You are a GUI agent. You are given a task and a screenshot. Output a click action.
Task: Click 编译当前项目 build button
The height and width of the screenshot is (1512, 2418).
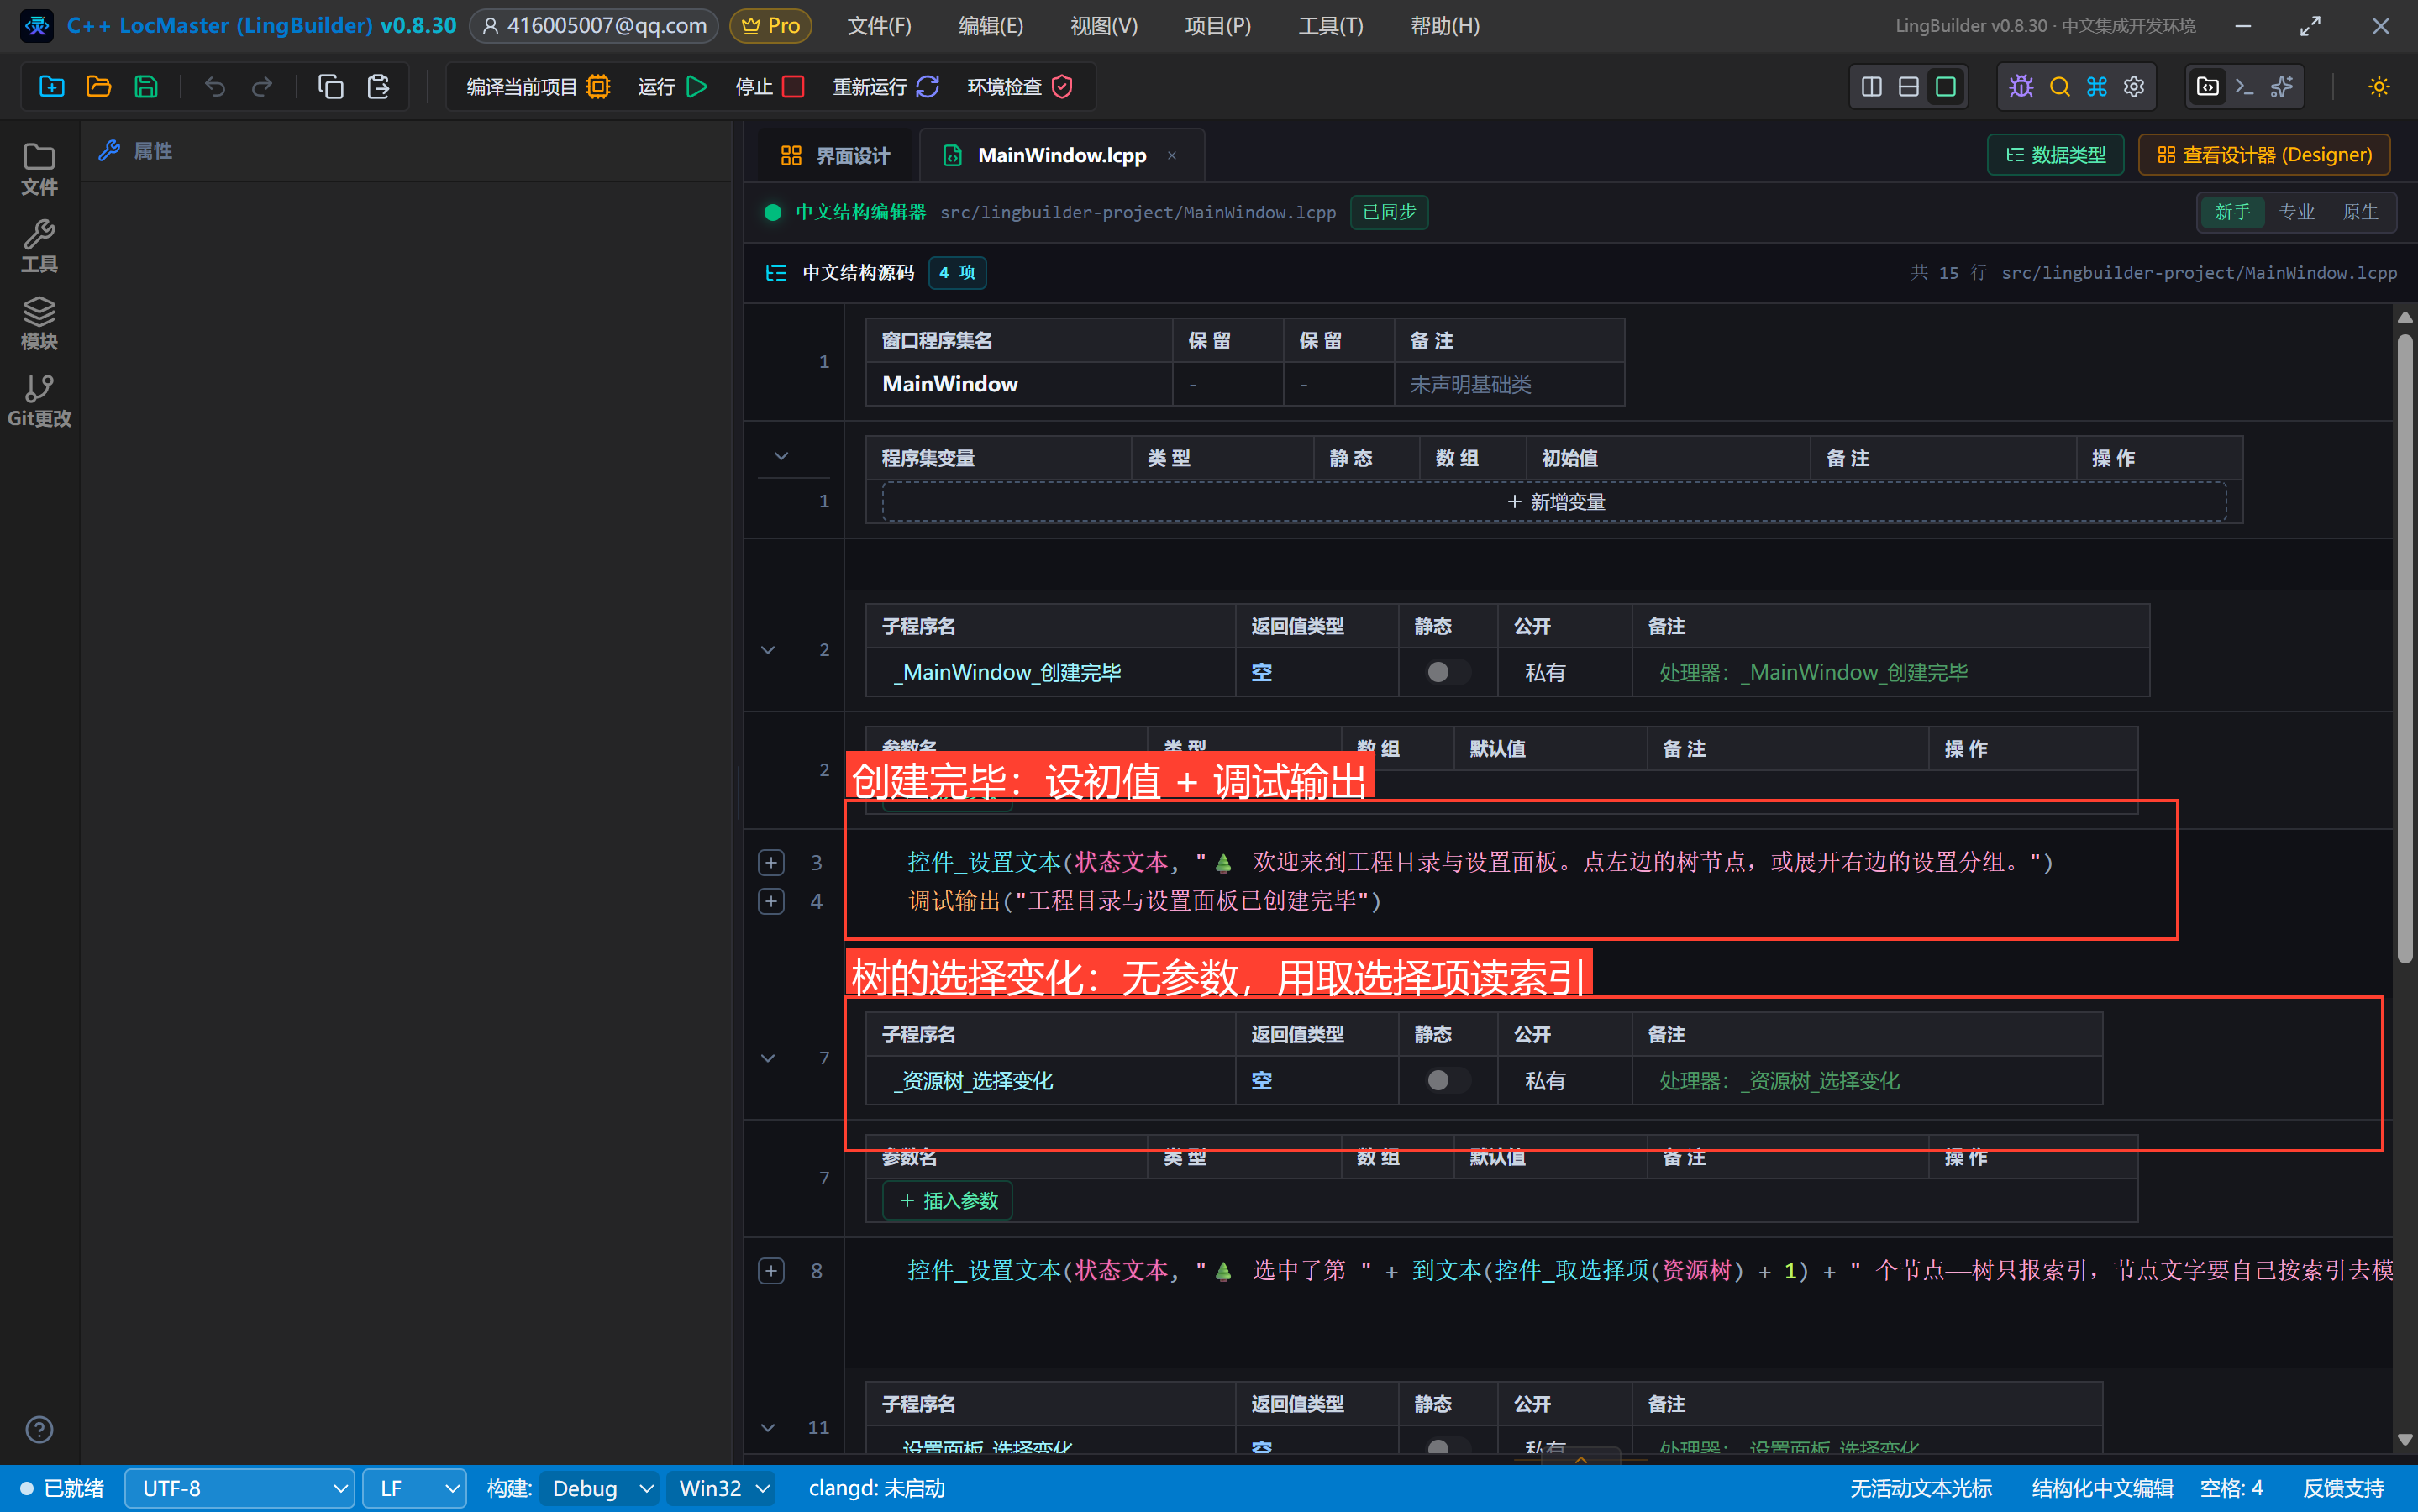click(538, 87)
